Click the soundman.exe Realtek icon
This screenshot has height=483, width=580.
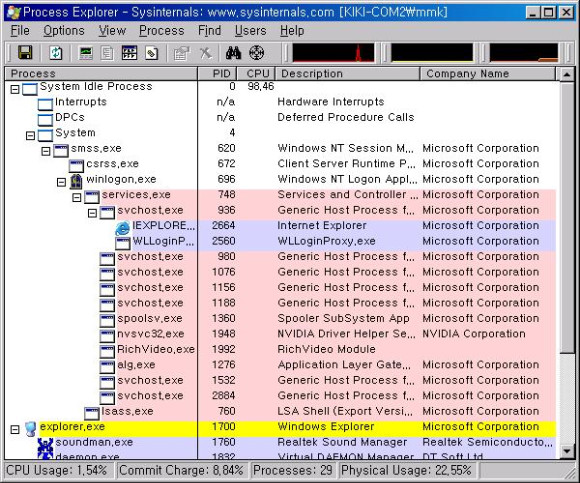45,444
